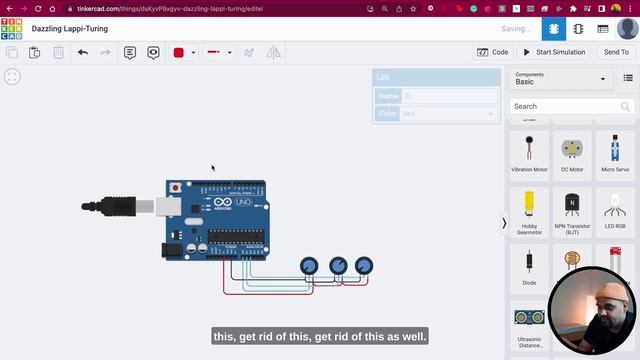This screenshot has height=360, width=640.
Task: Select the LED RGB component
Action: 615,212
